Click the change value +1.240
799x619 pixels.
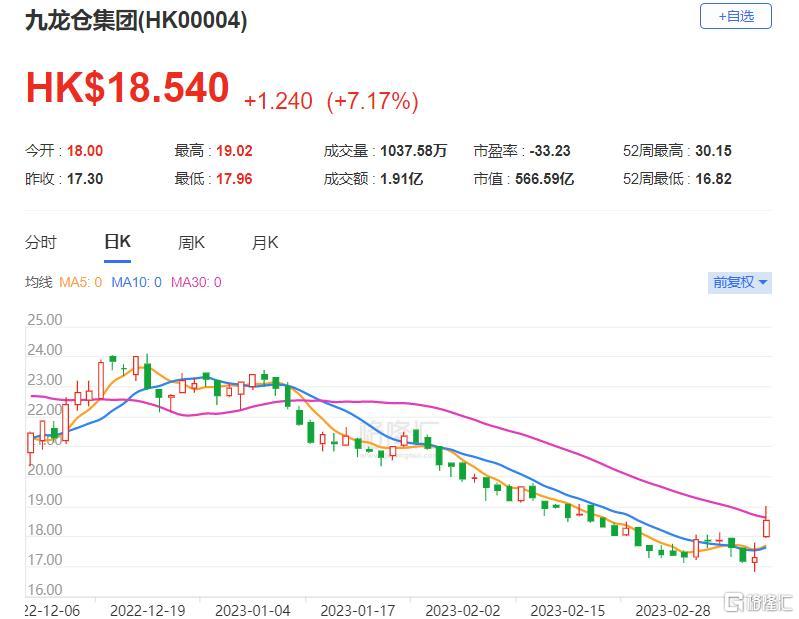278,101
